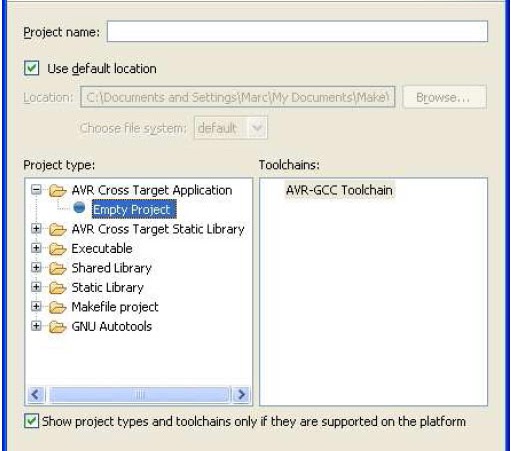Click the Static Library folder icon
511x451 pixels.
[x=58, y=288]
